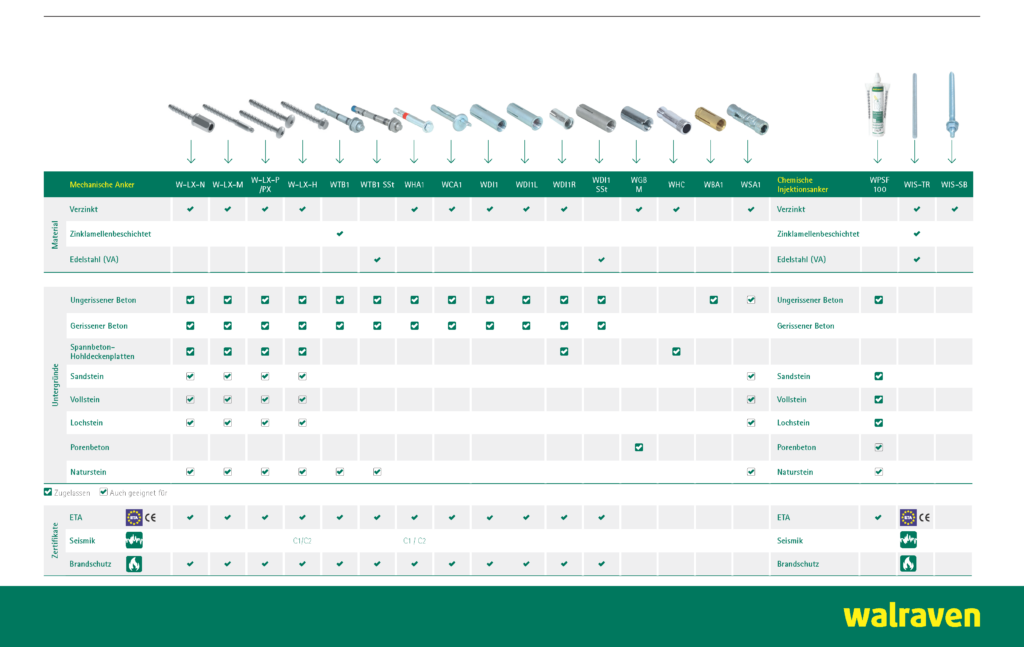
Task: Click the Verzinkt tick for WGB M
Action: click(x=639, y=210)
